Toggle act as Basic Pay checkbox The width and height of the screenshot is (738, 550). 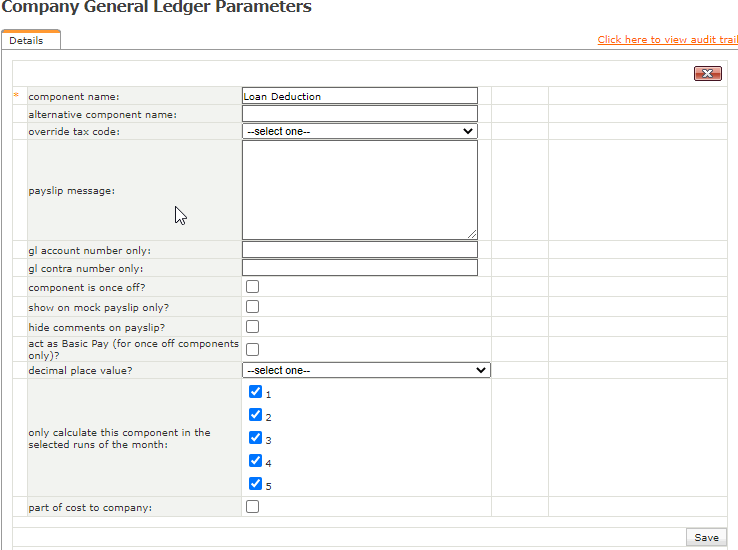click(253, 349)
